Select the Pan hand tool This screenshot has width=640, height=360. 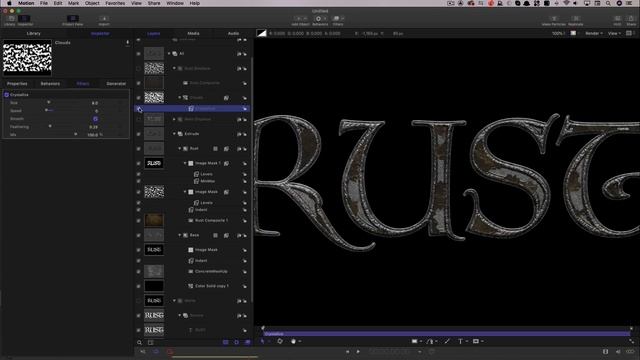[x=293, y=341]
